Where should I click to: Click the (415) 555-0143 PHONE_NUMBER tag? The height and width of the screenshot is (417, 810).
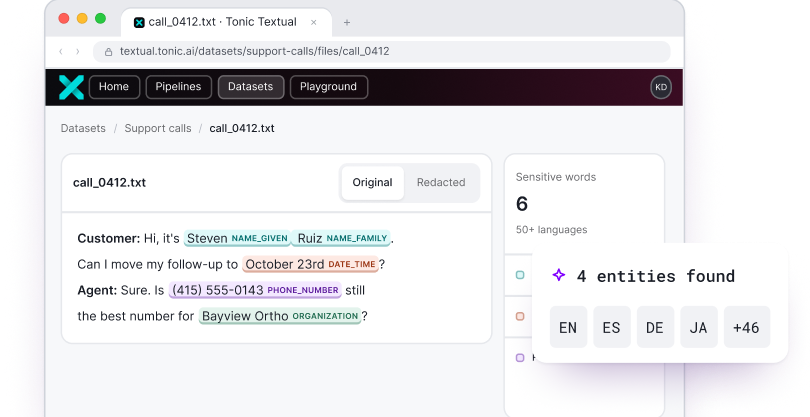point(255,290)
